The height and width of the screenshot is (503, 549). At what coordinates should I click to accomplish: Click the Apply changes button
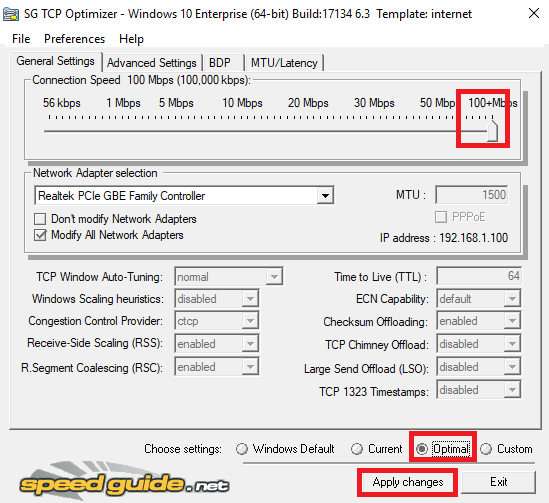[408, 482]
